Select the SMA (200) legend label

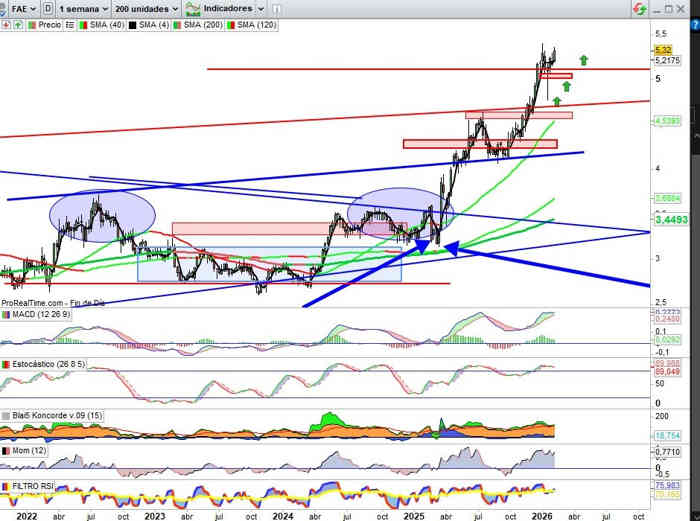coord(202,24)
